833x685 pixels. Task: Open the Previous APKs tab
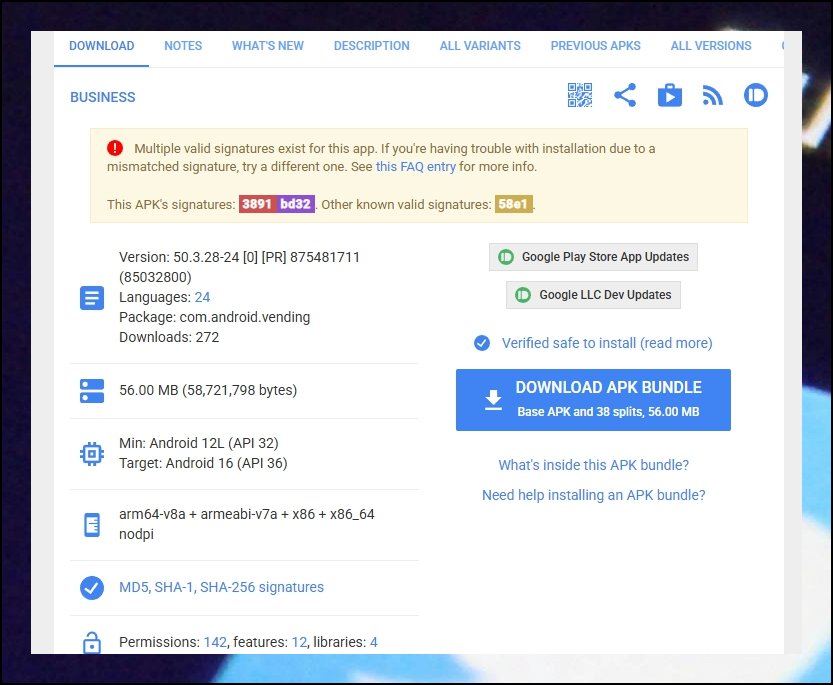pyautogui.click(x=596, y=46)
